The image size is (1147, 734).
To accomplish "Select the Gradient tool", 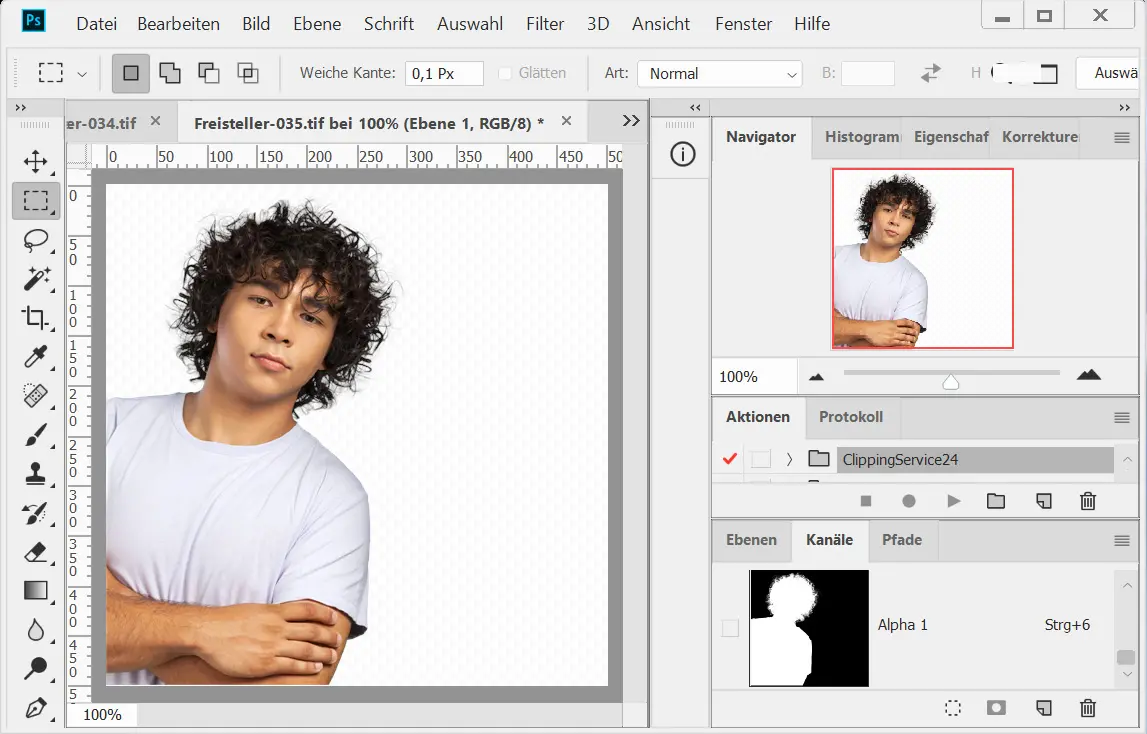I will [35, 591].
